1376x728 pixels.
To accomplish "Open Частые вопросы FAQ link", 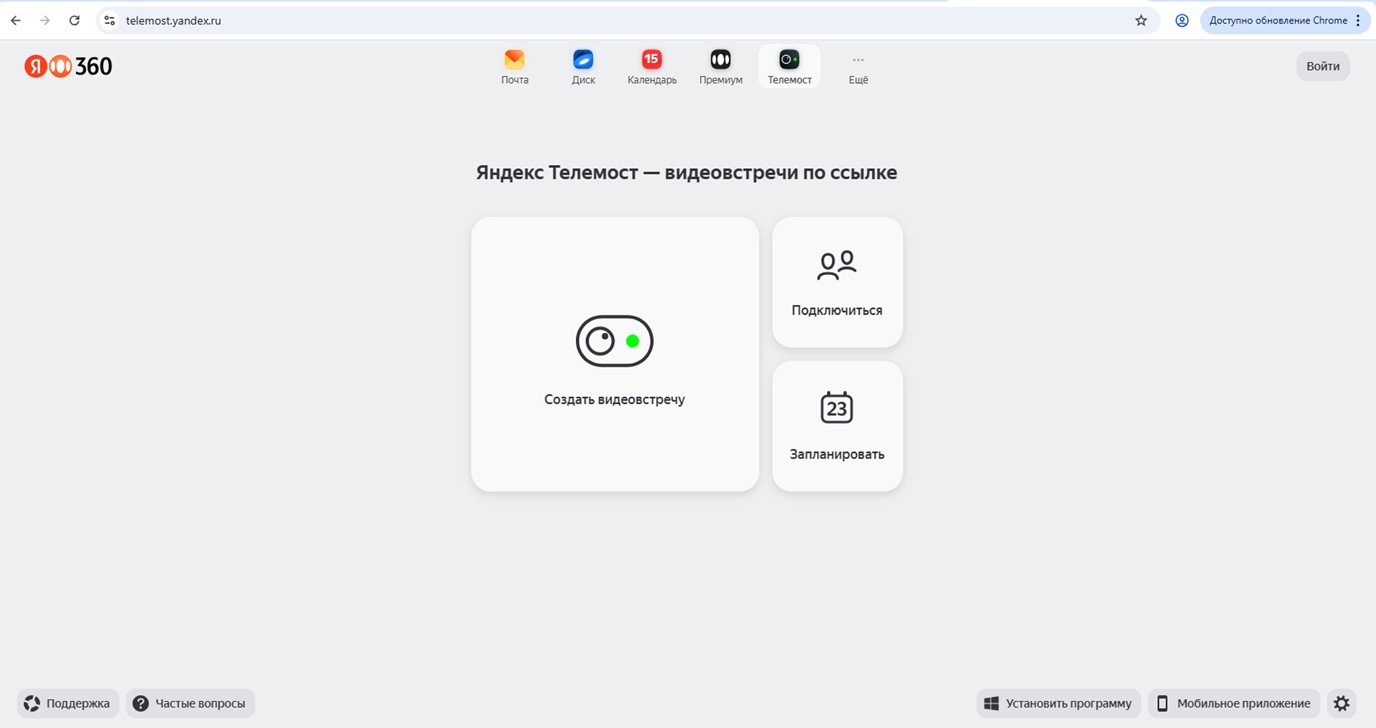I will tap(190, 703).
